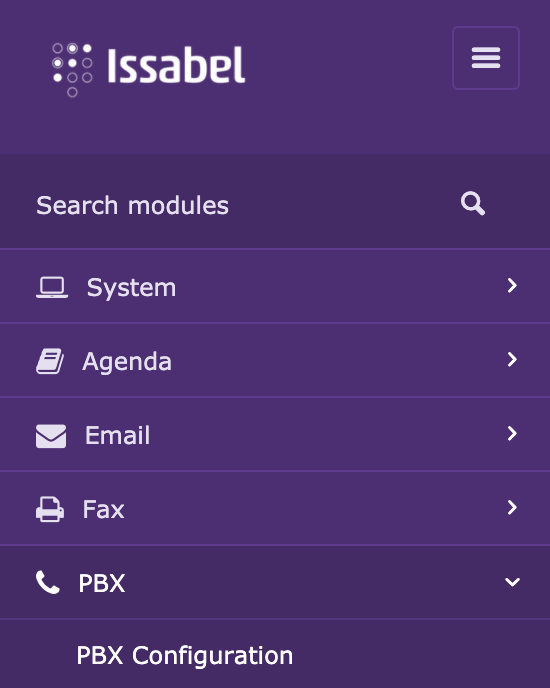Screen dimensions: 550x688
Task: Click the Fax printer icon
Action: (50, 509)
